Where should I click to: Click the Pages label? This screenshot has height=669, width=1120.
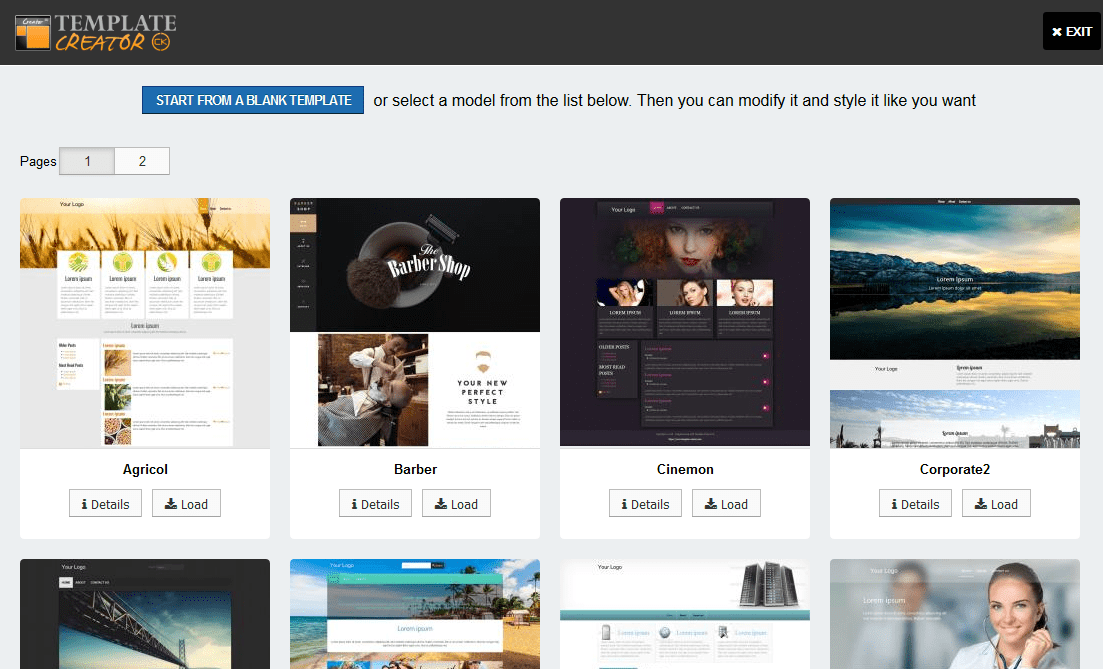(x=38, y=161)
